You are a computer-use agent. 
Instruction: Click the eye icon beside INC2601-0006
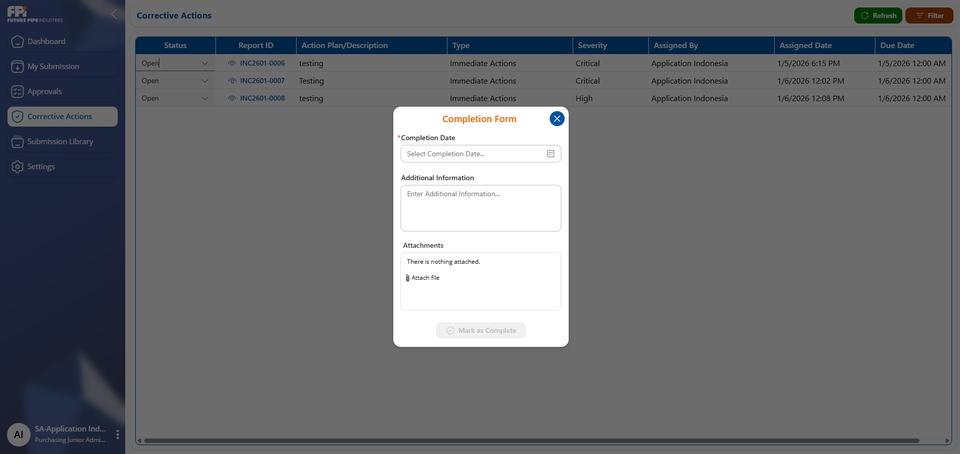pos(232,63)
